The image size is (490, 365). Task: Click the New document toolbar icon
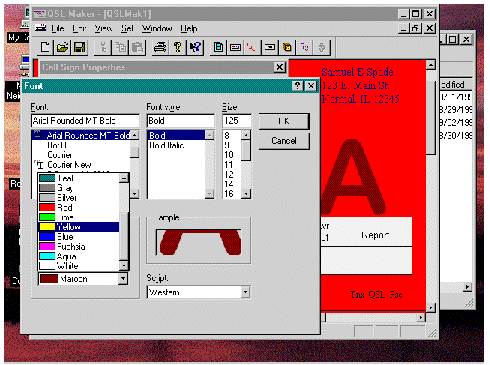click(x=45, y=47)
